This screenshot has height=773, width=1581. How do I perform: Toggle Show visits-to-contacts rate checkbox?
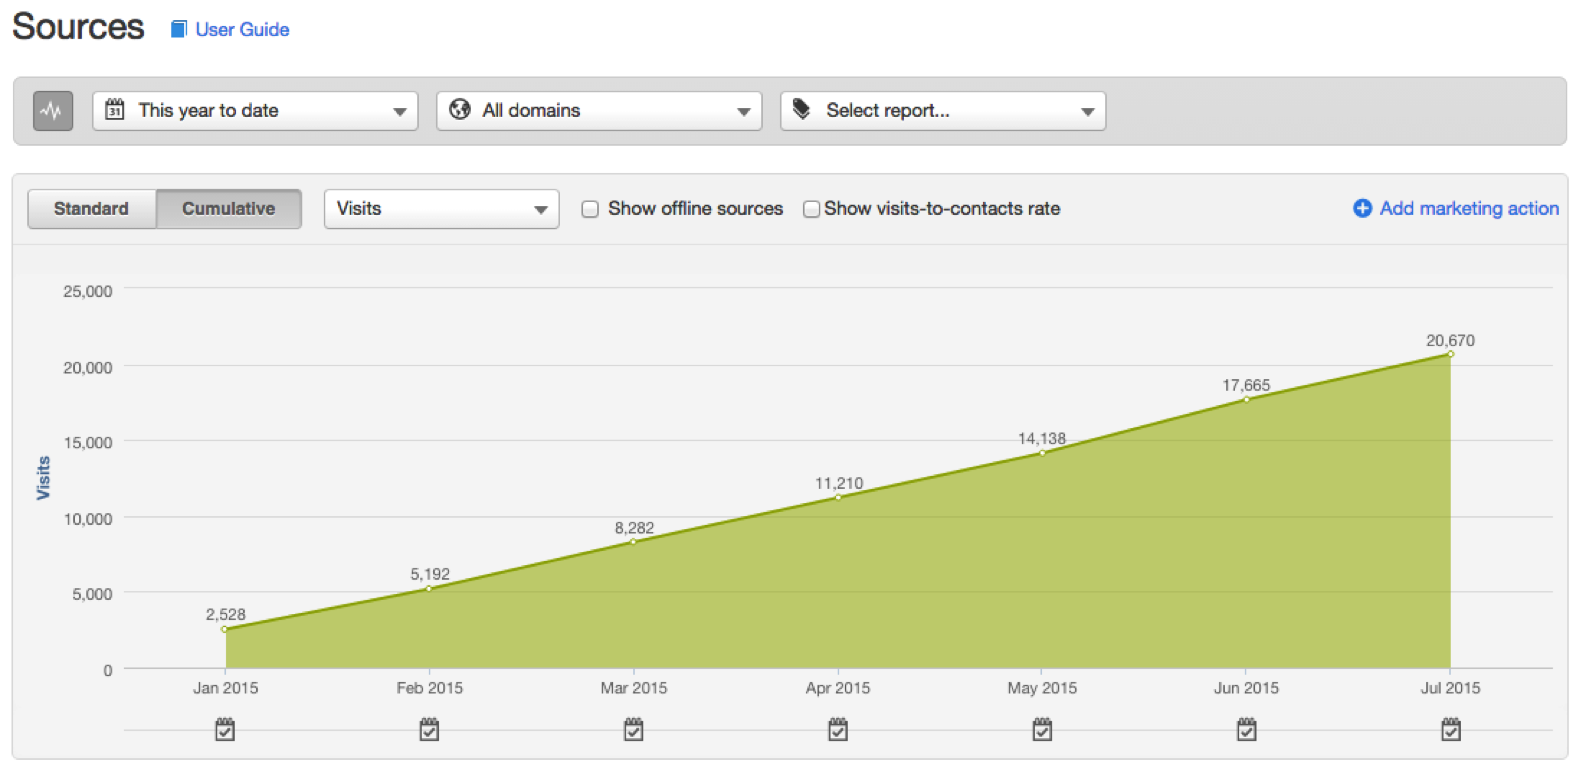(812, 209)
